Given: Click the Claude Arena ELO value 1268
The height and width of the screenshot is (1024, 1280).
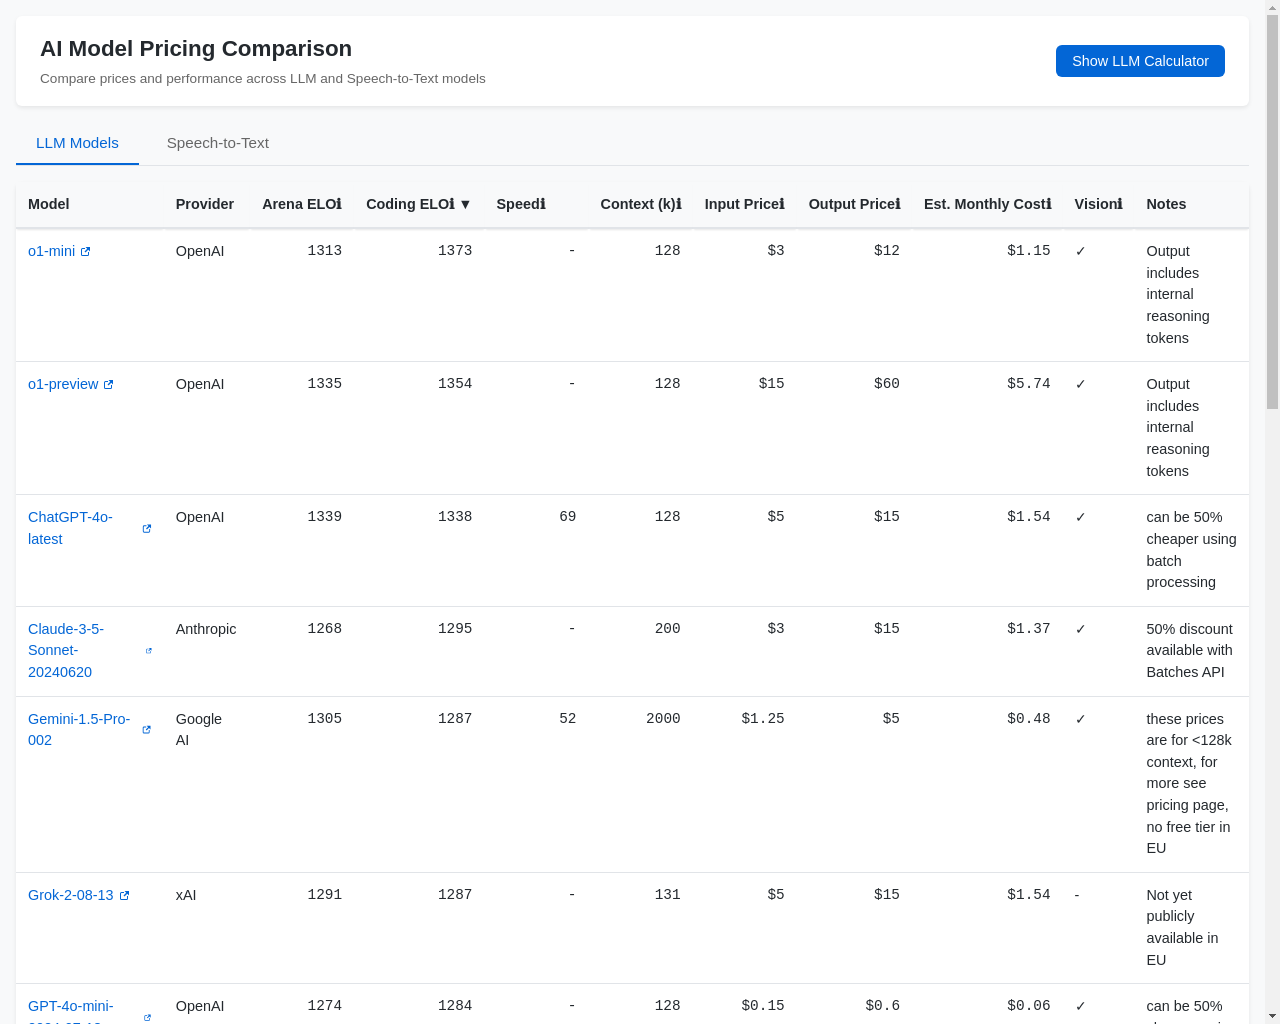Looking at the screenshot, I should [x=325, y=629].
